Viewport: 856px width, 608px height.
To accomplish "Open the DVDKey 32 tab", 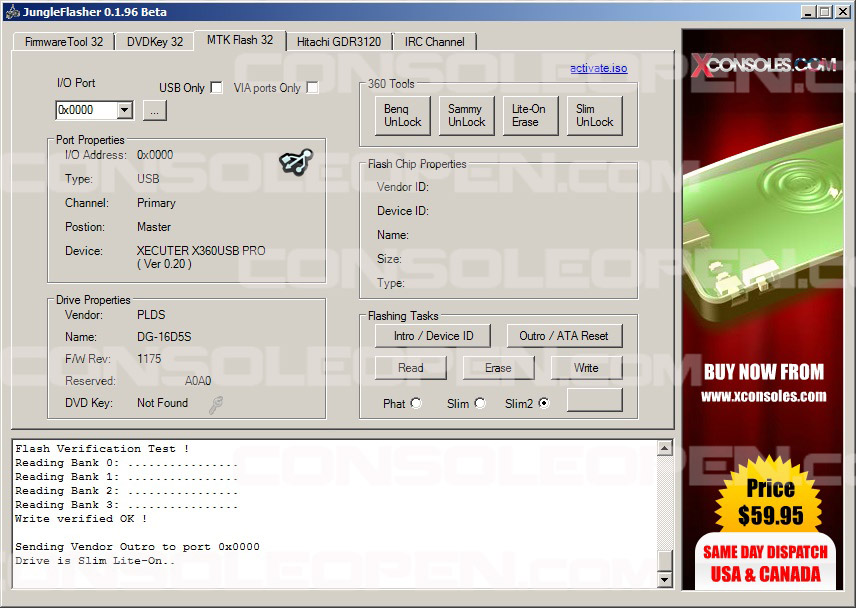I will (x=155, y=42).
